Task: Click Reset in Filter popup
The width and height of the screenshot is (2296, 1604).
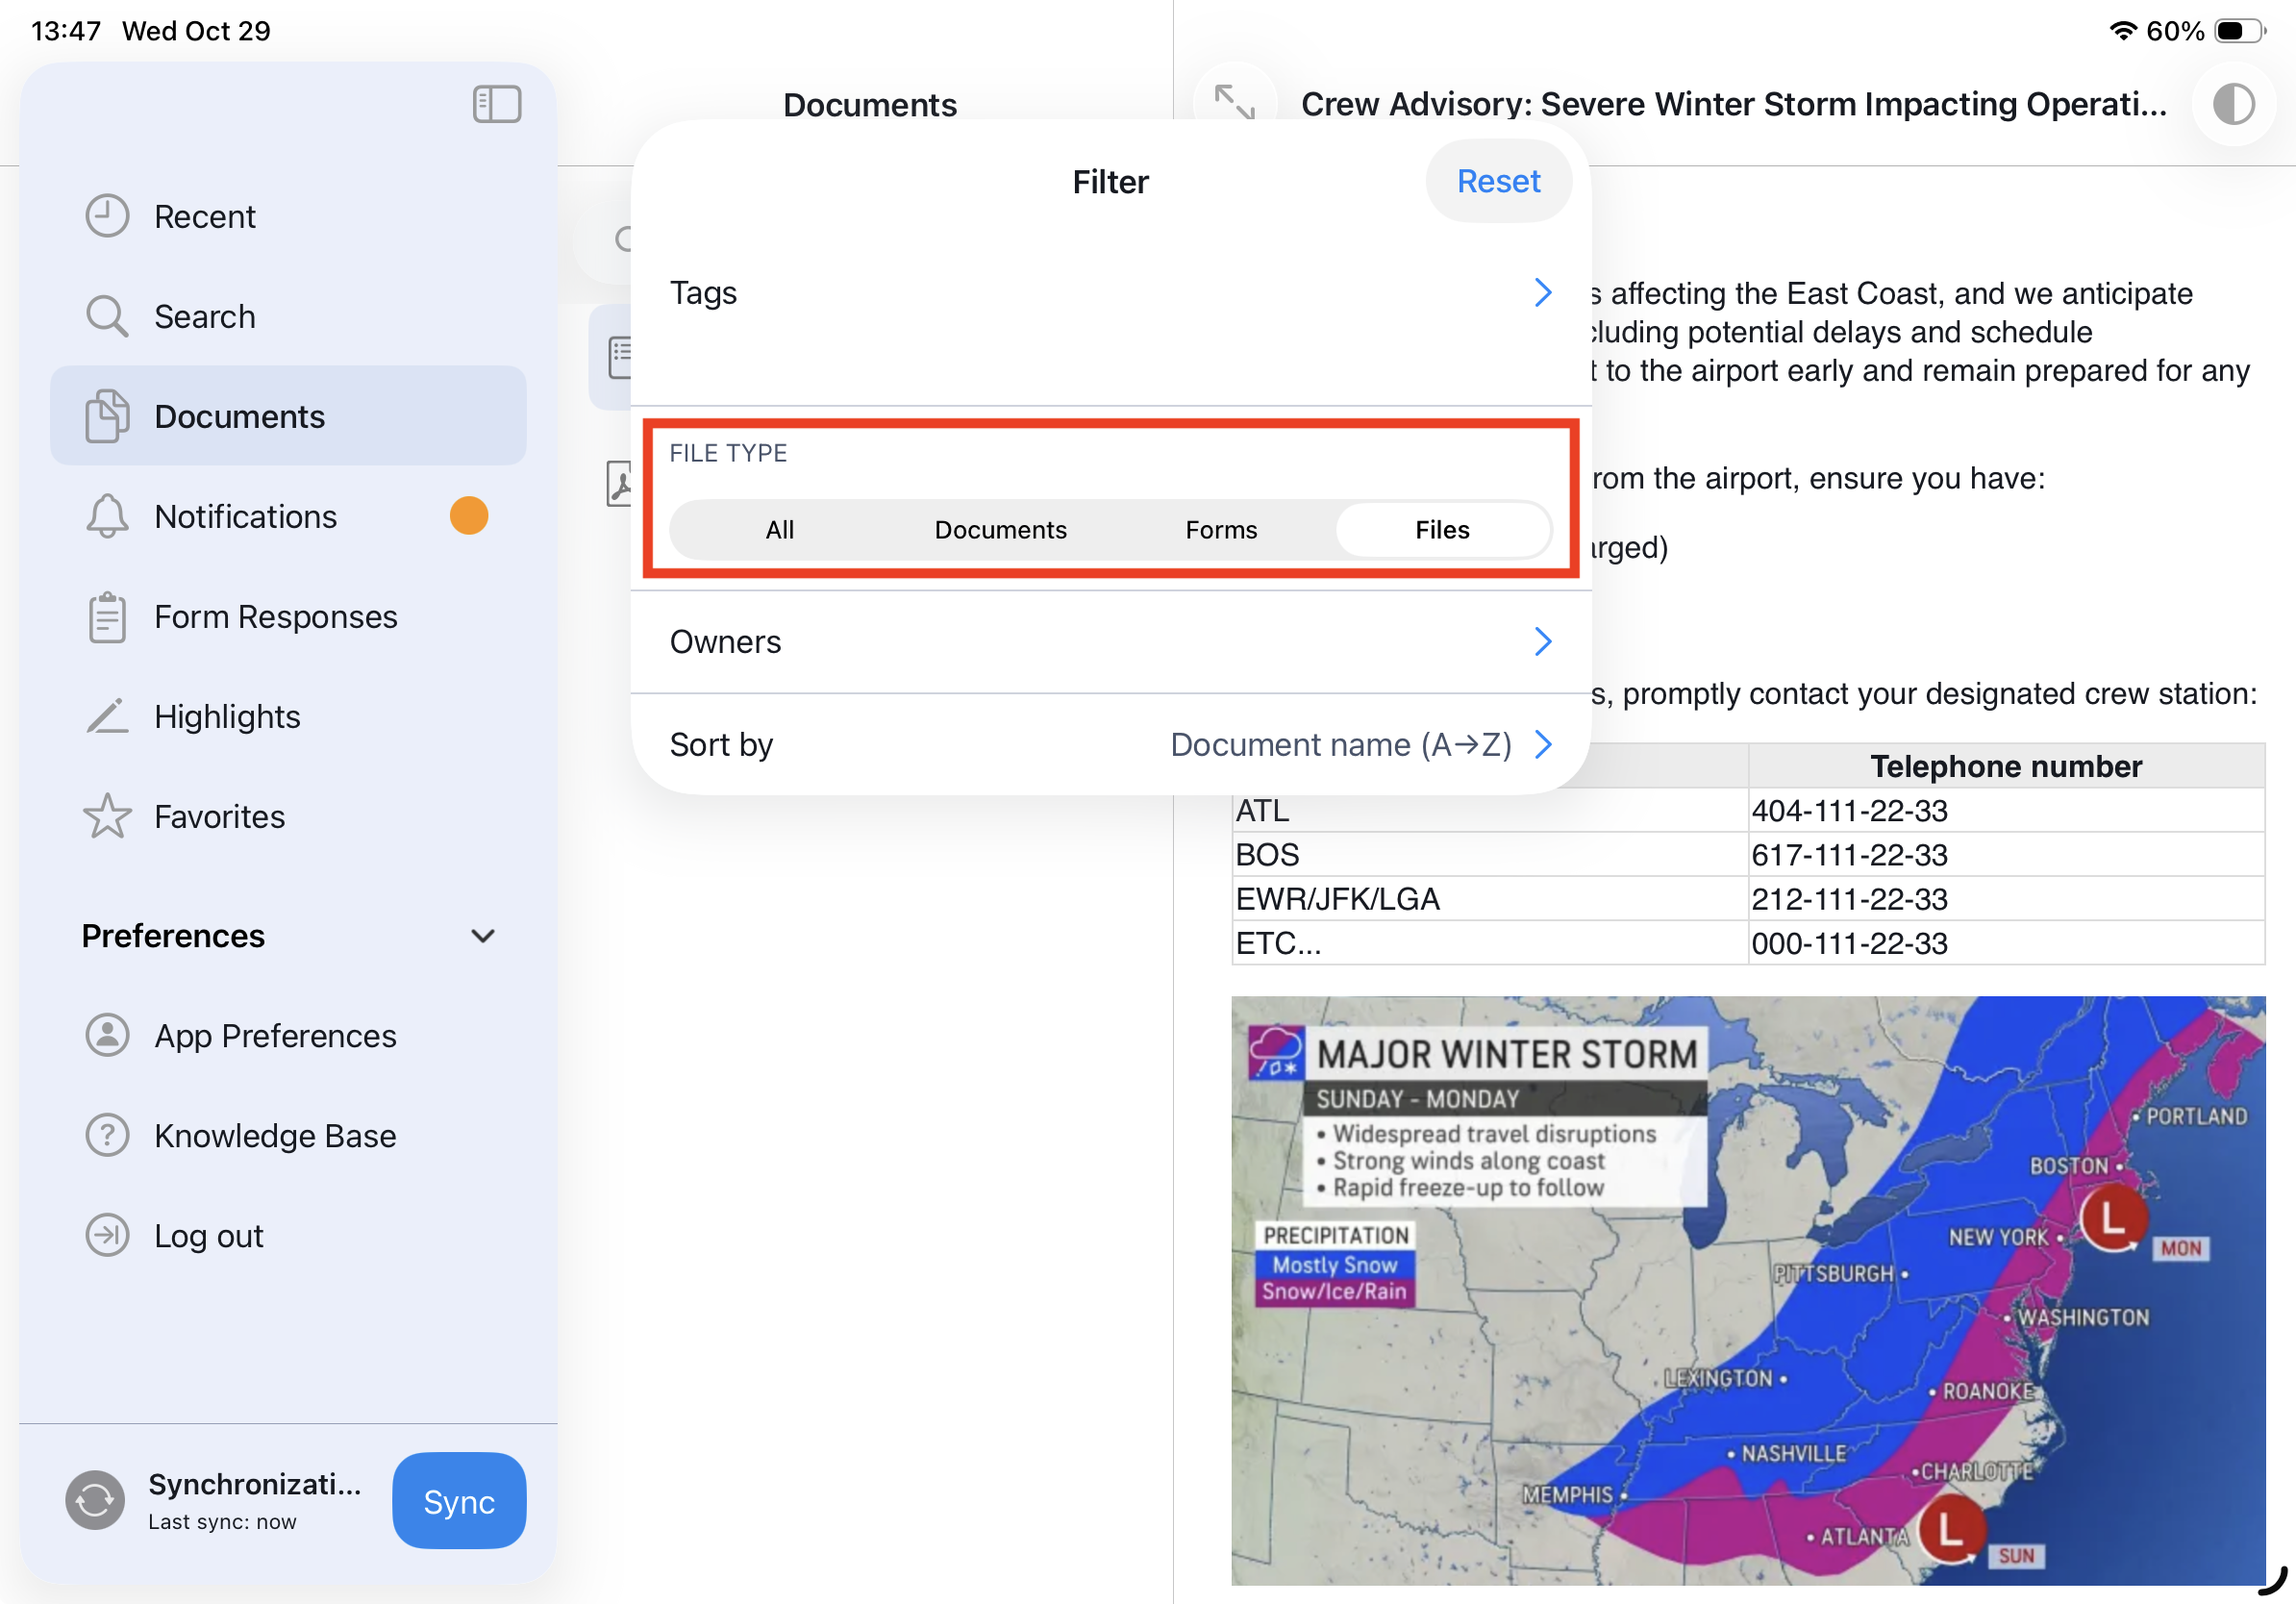Action: point(1497,181)
